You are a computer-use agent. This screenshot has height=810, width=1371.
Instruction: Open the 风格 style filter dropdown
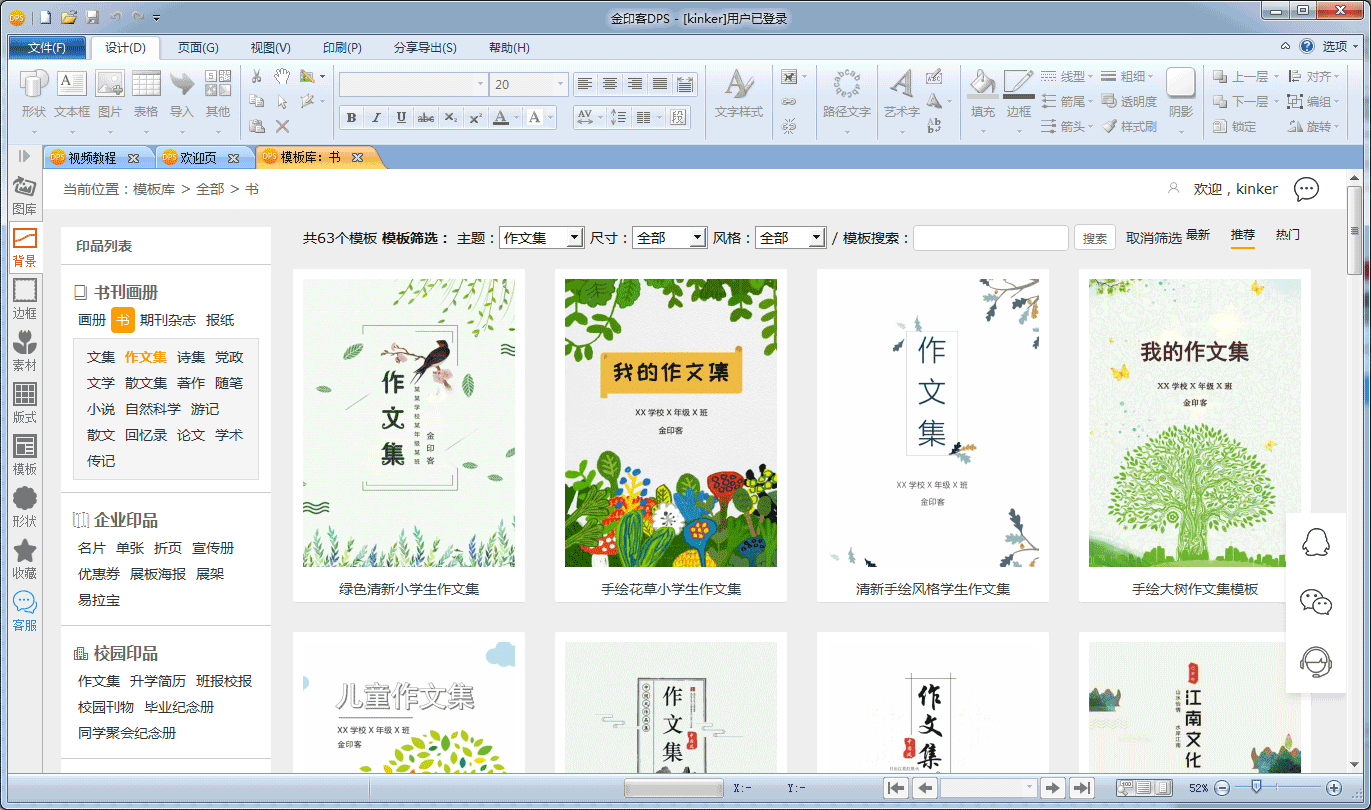[x=816, y=238]
